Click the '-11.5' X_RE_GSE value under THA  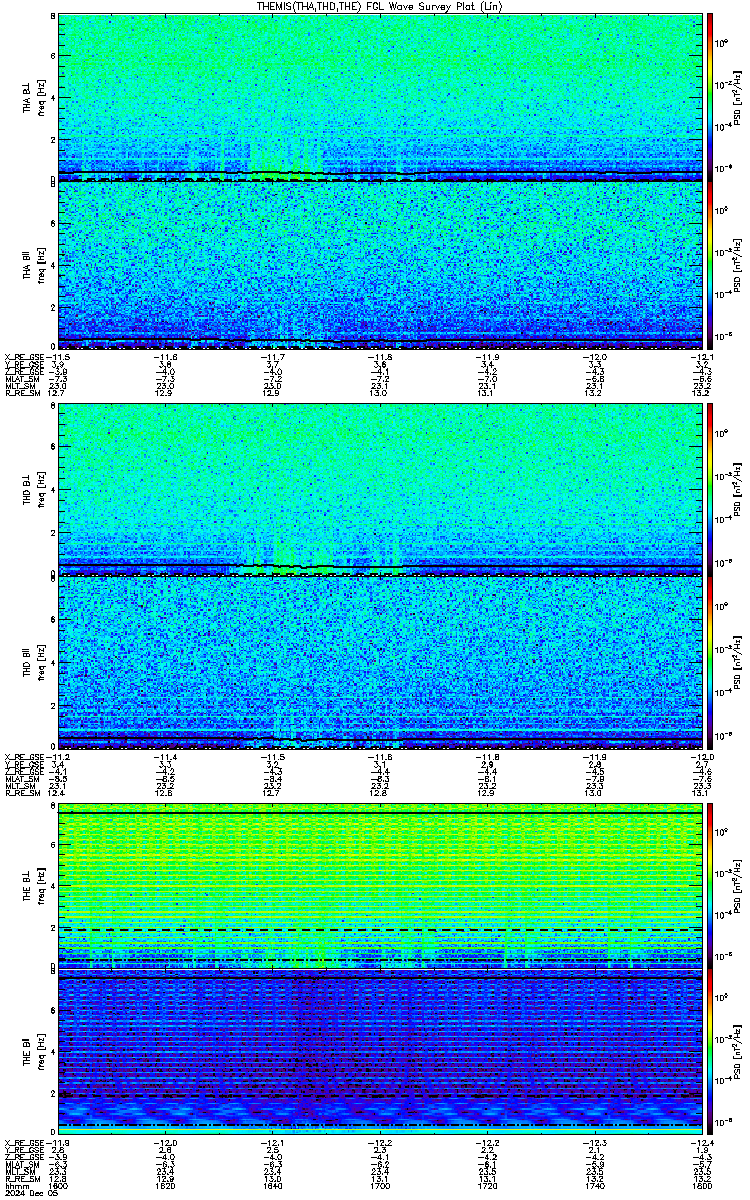[60, 356]
